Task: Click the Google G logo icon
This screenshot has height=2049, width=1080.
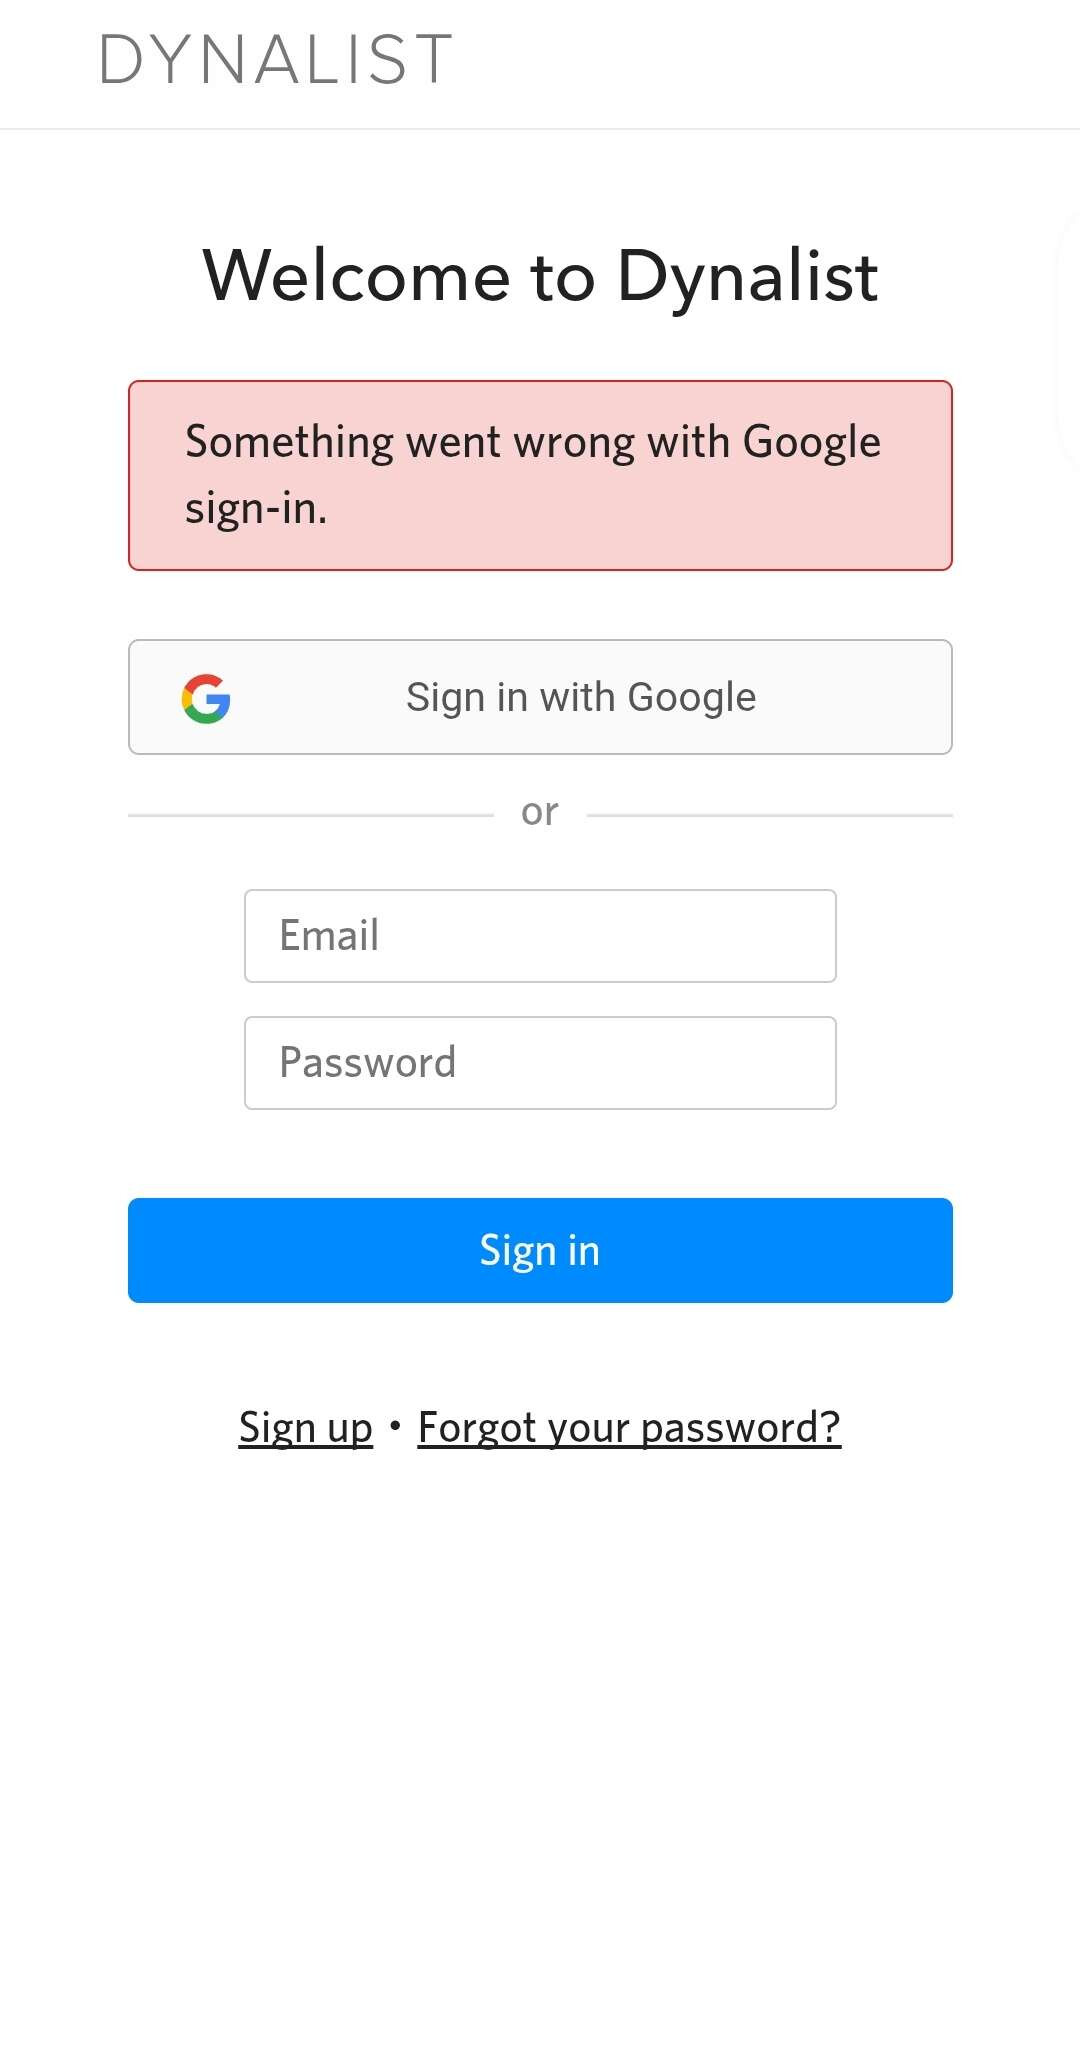Action: [206, 698]
